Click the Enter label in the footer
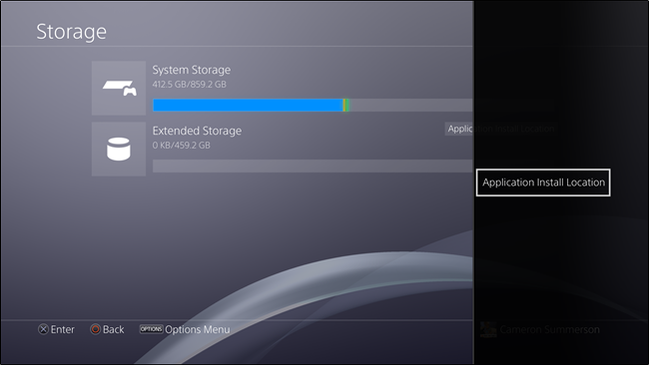649x365 pixels. [62, 329]
